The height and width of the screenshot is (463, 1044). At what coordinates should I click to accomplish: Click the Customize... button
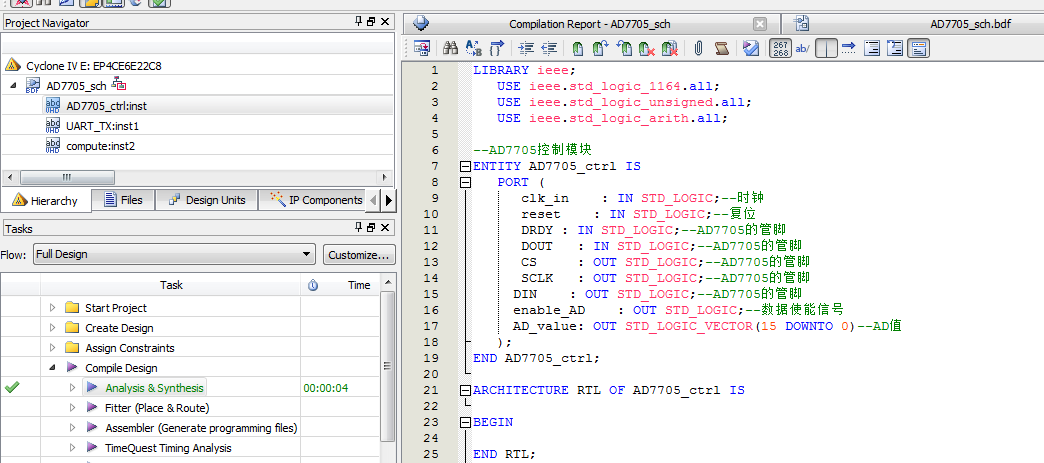(x=359, y=254)
